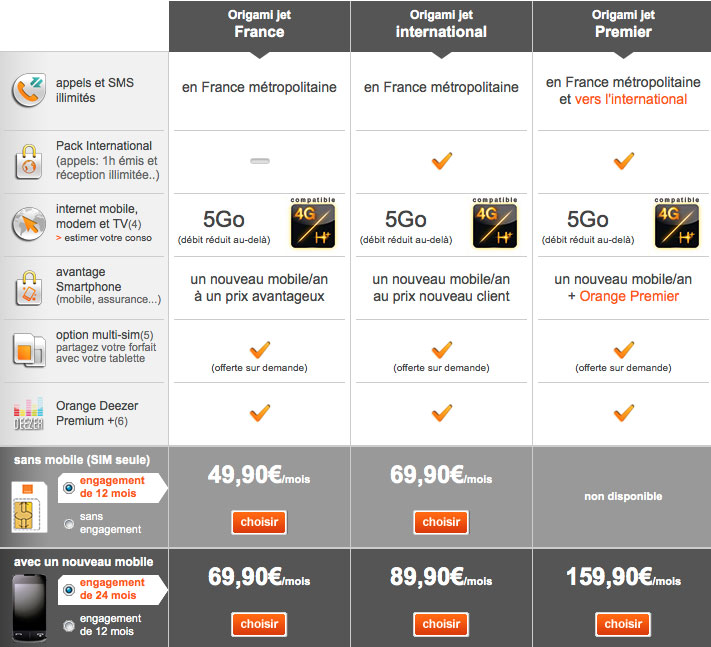
Task: Select engagement de 12 mois with new mobile
Action: tap(68, 625)
